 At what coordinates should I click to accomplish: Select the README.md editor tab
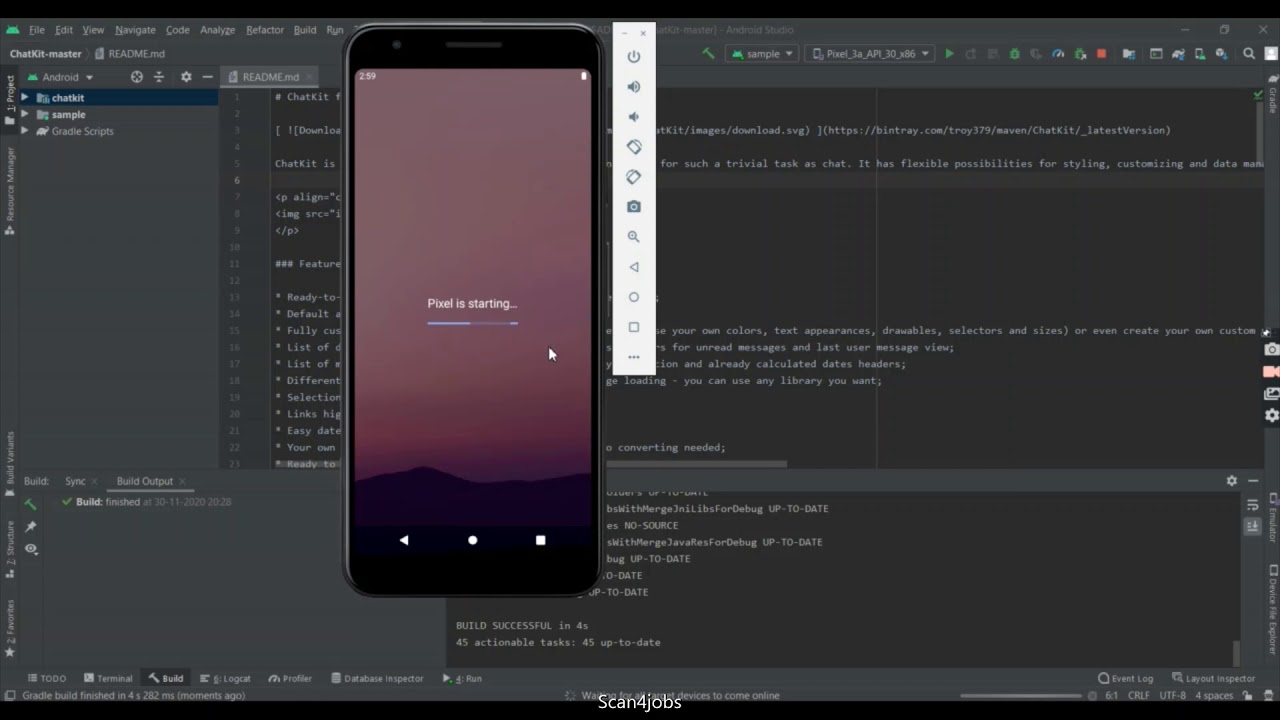270,77
